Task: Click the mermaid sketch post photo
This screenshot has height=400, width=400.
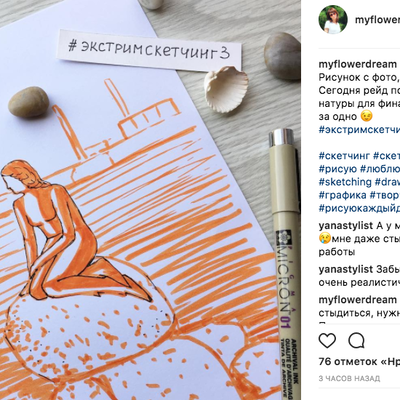Action: pyautogui.click(x=150, y=200)
